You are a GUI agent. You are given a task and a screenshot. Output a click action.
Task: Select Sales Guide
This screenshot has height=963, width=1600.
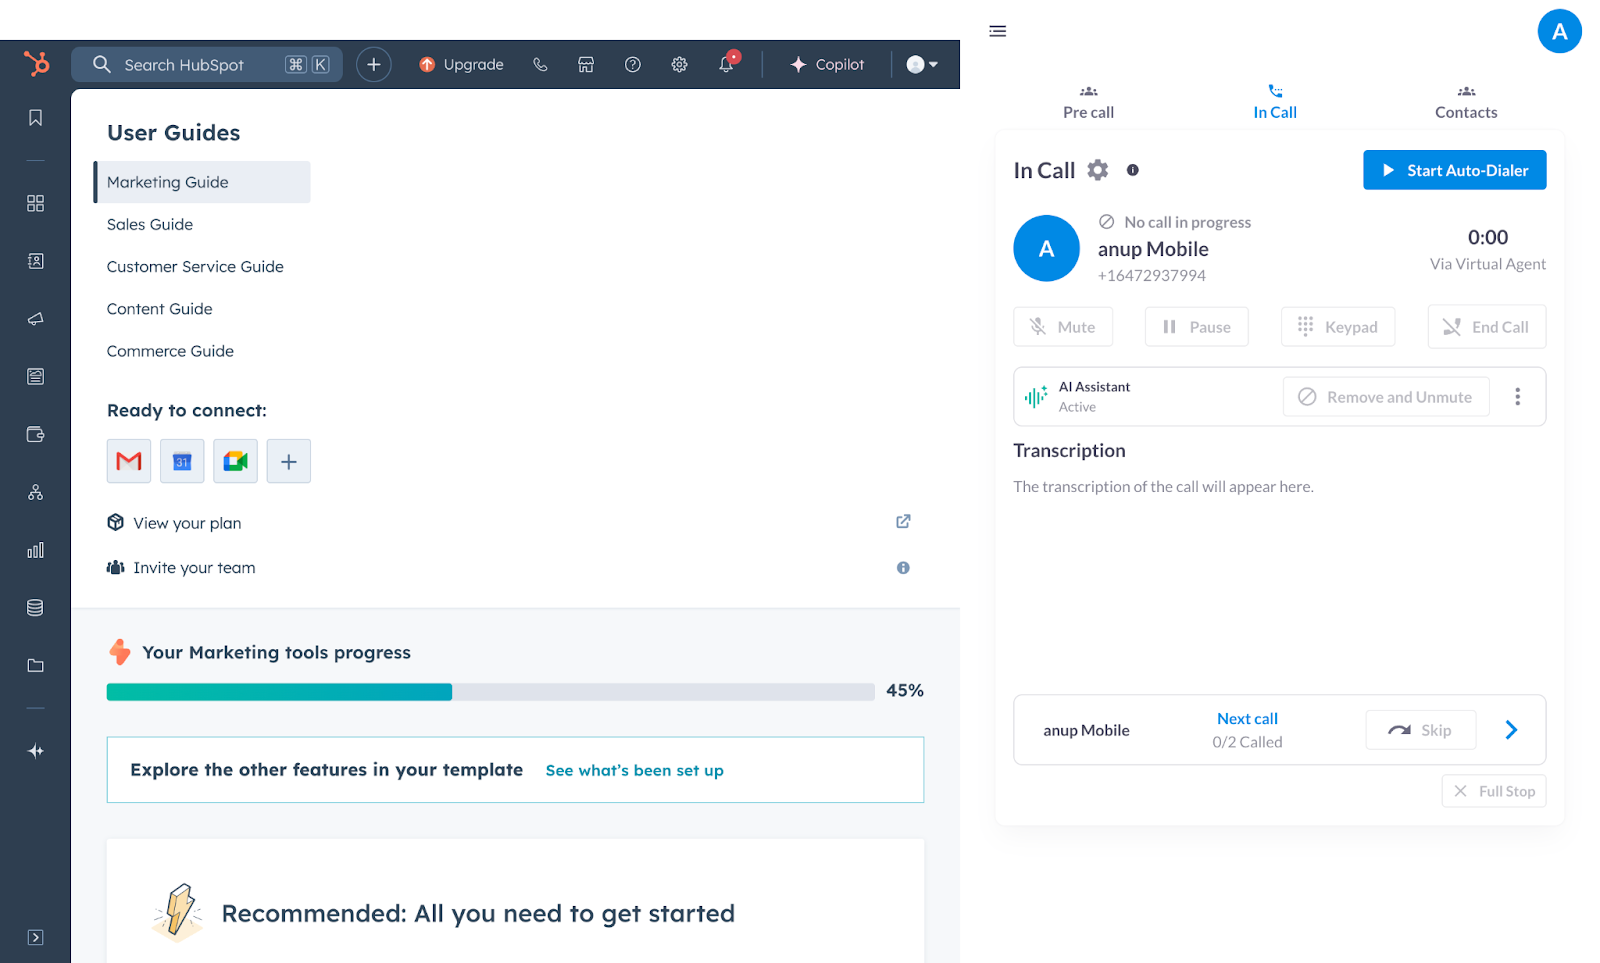[150, 224]
